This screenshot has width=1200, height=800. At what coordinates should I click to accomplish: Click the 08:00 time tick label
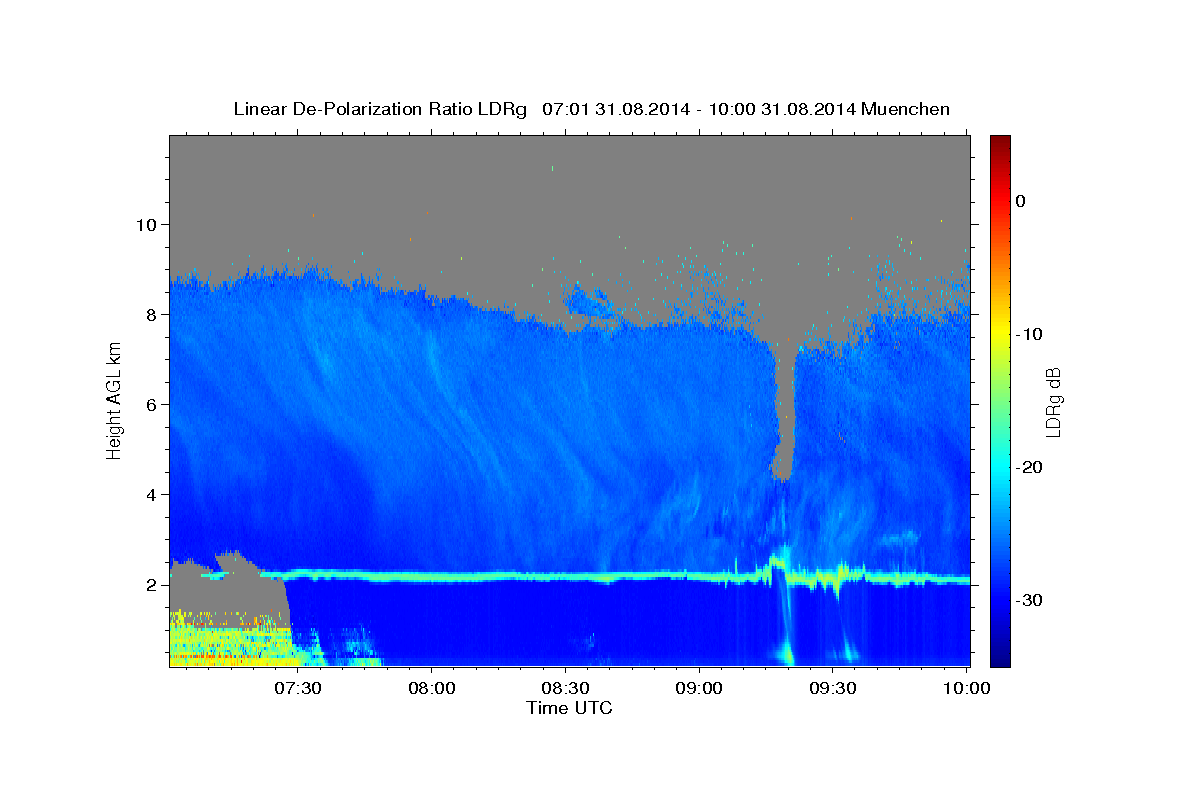(432, 688)
